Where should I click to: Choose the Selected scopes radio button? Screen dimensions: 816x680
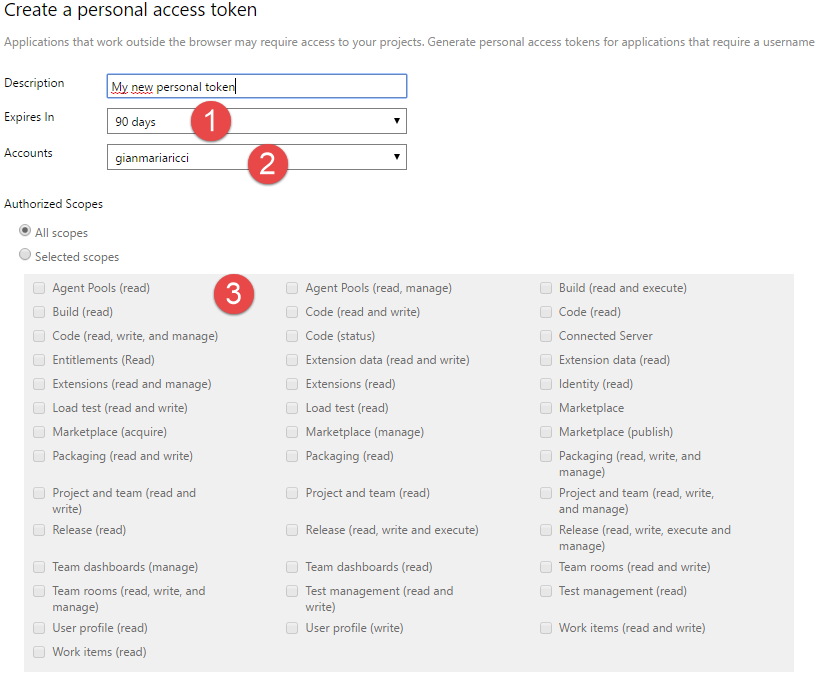coord(24,254)
